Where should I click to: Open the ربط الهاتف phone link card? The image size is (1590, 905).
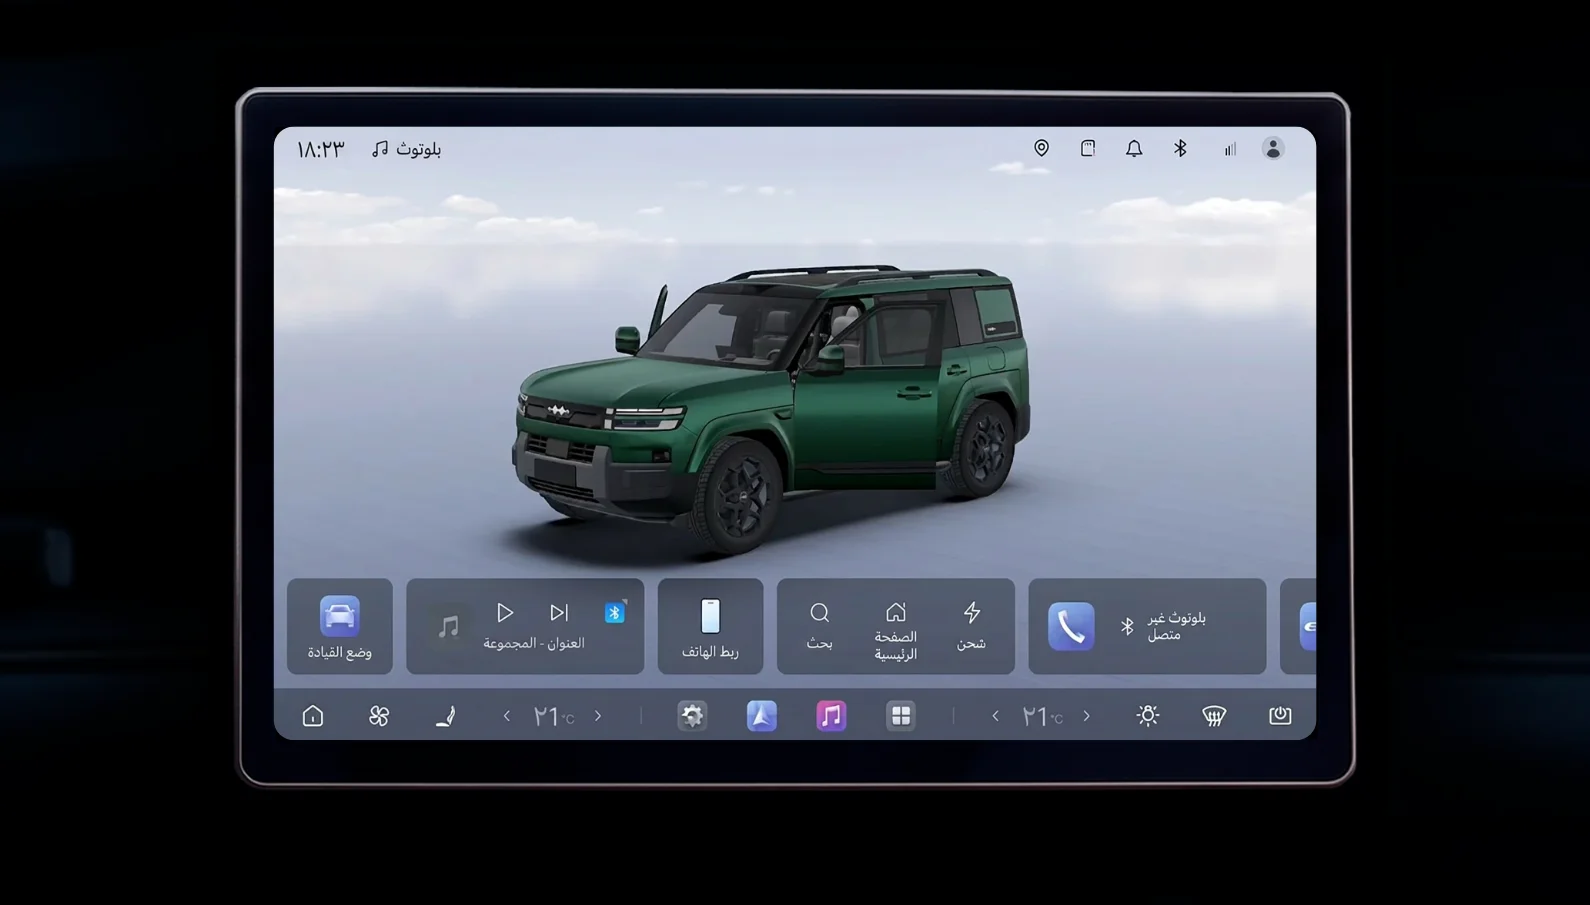coord(710,626)
